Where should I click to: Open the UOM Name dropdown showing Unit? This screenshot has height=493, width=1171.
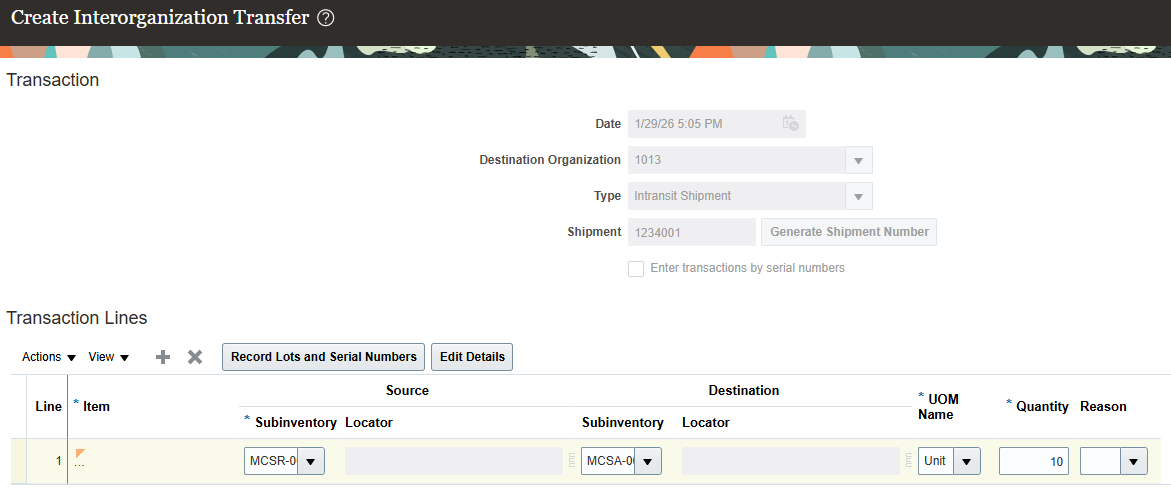(966, 461)
